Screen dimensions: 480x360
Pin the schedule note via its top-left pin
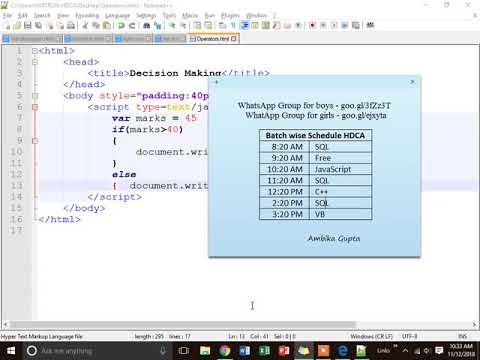tap(216, 82)
